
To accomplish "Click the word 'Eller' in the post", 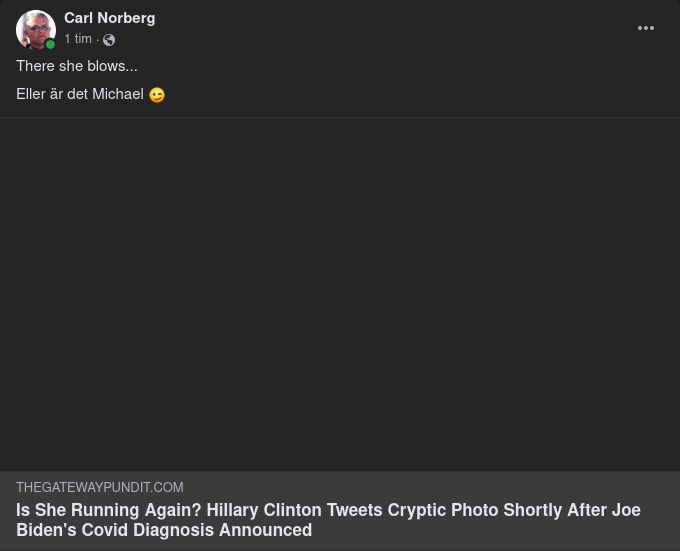I will tap(31, 94).
